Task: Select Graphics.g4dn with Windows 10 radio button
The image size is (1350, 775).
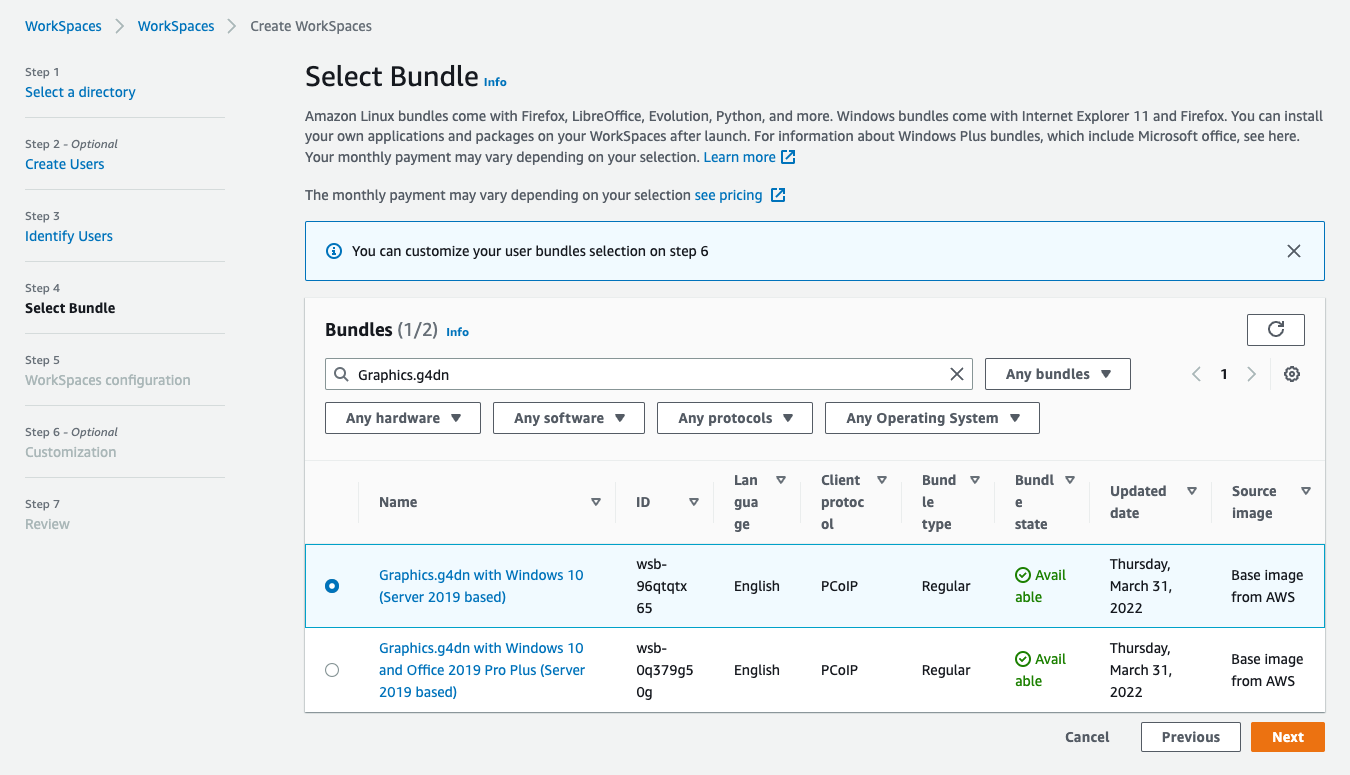Action: coord(332,586)
